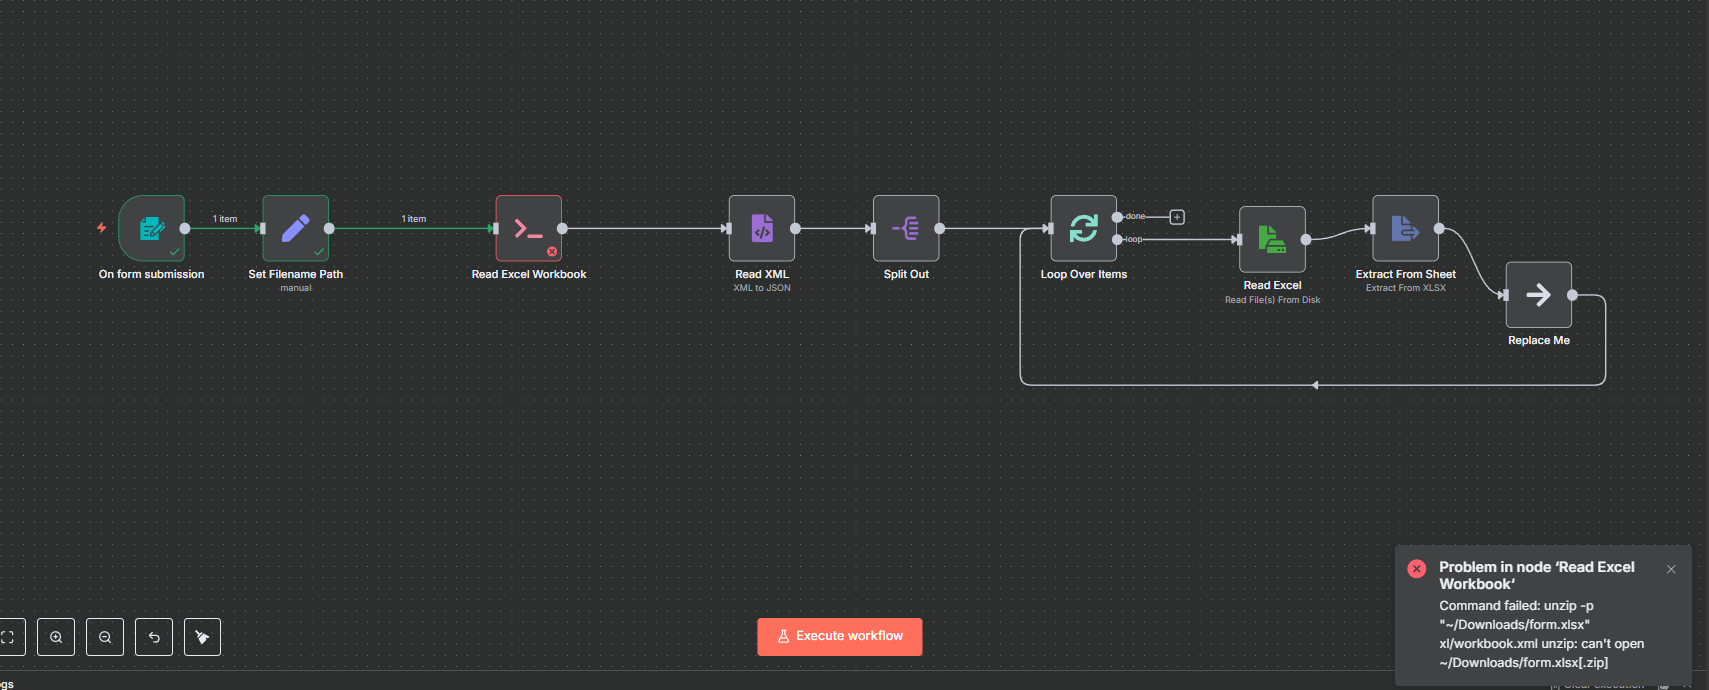Select the Set Filename Path pencil node
Screen dimensions: 1709x690
295,228
